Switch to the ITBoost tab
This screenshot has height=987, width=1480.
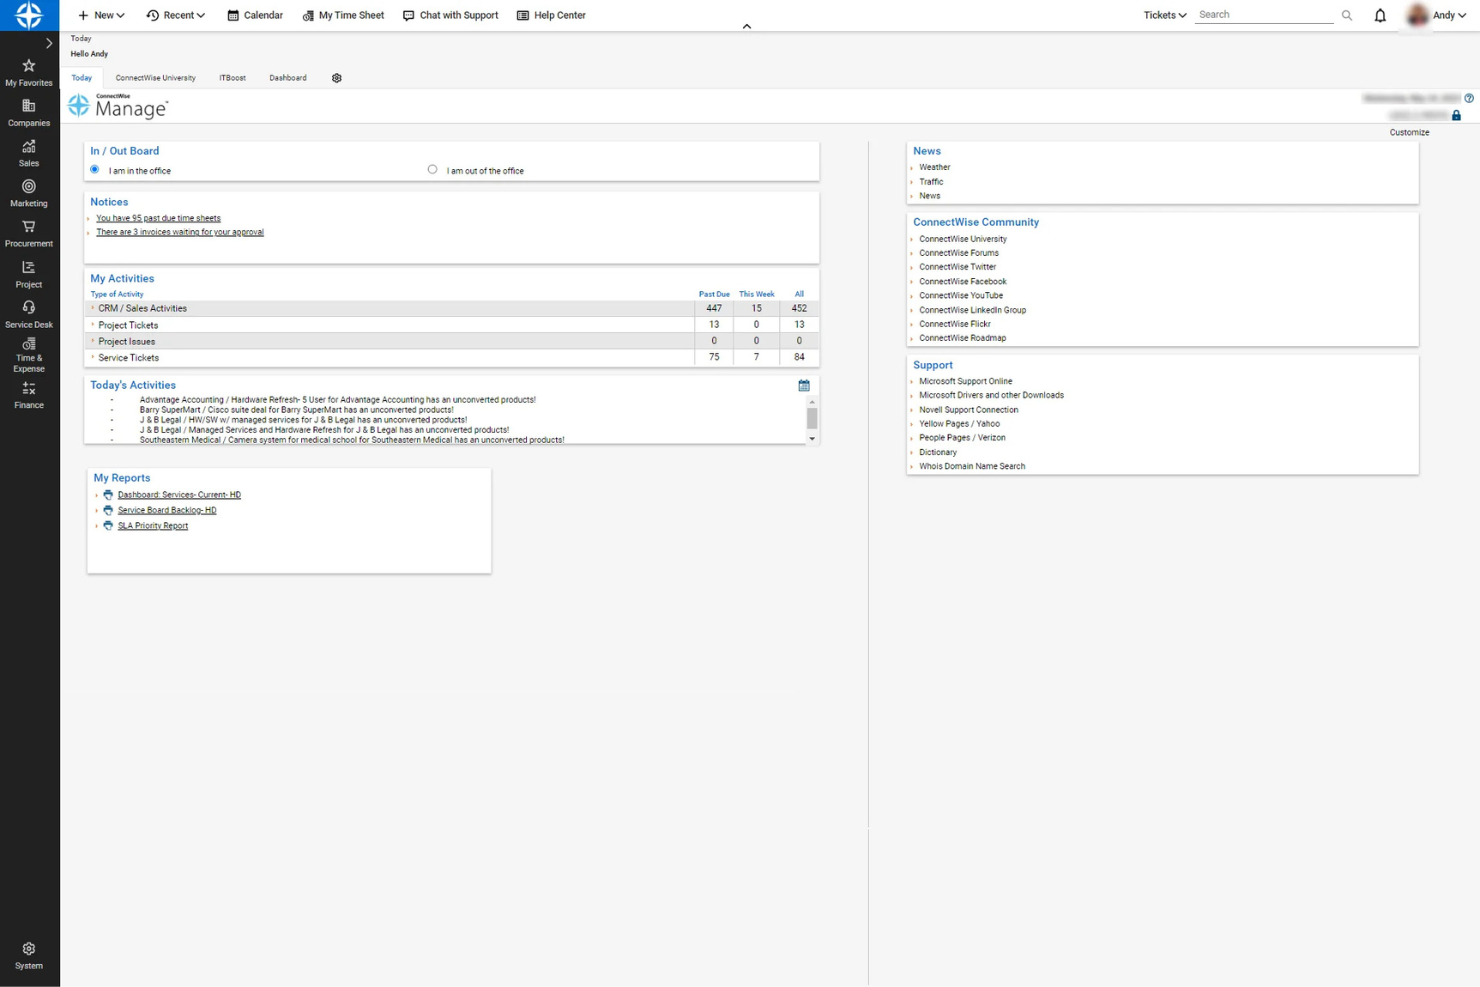tap(231, 77)
